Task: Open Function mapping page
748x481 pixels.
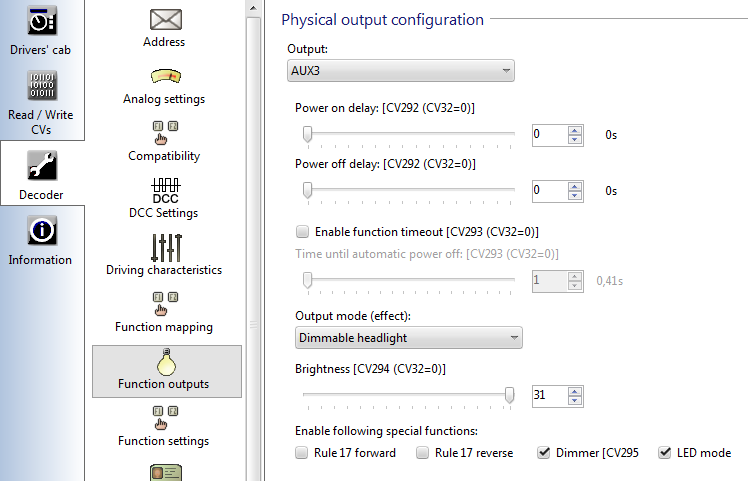Action: [164, 312]
